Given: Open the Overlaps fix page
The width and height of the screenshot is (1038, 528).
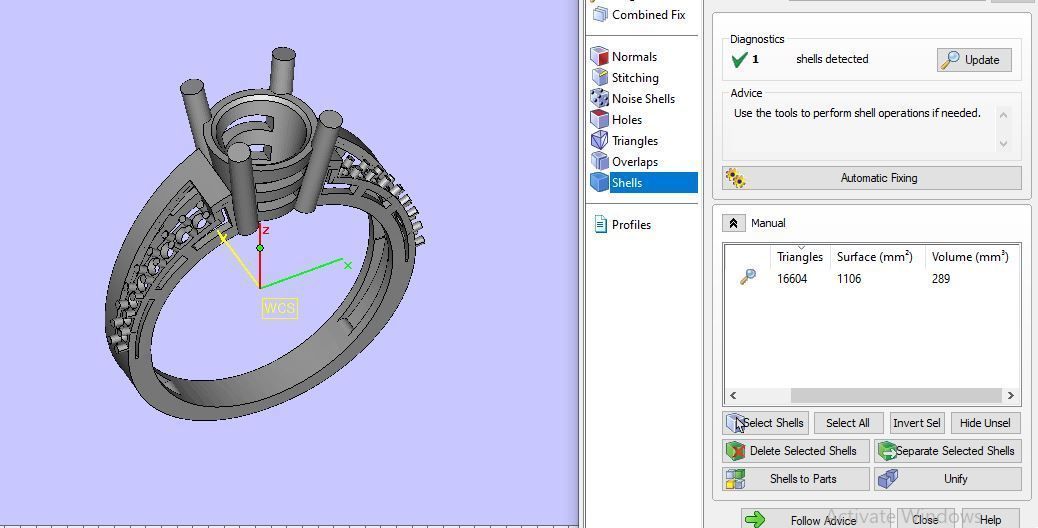Looking at the screenshot, I should [x=625, y=161].
